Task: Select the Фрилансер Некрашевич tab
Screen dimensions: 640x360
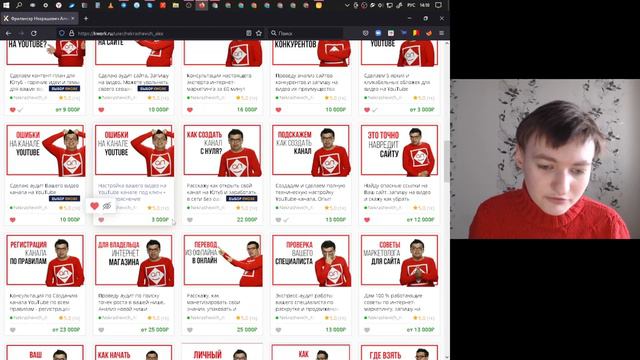Action: [39, 18]
